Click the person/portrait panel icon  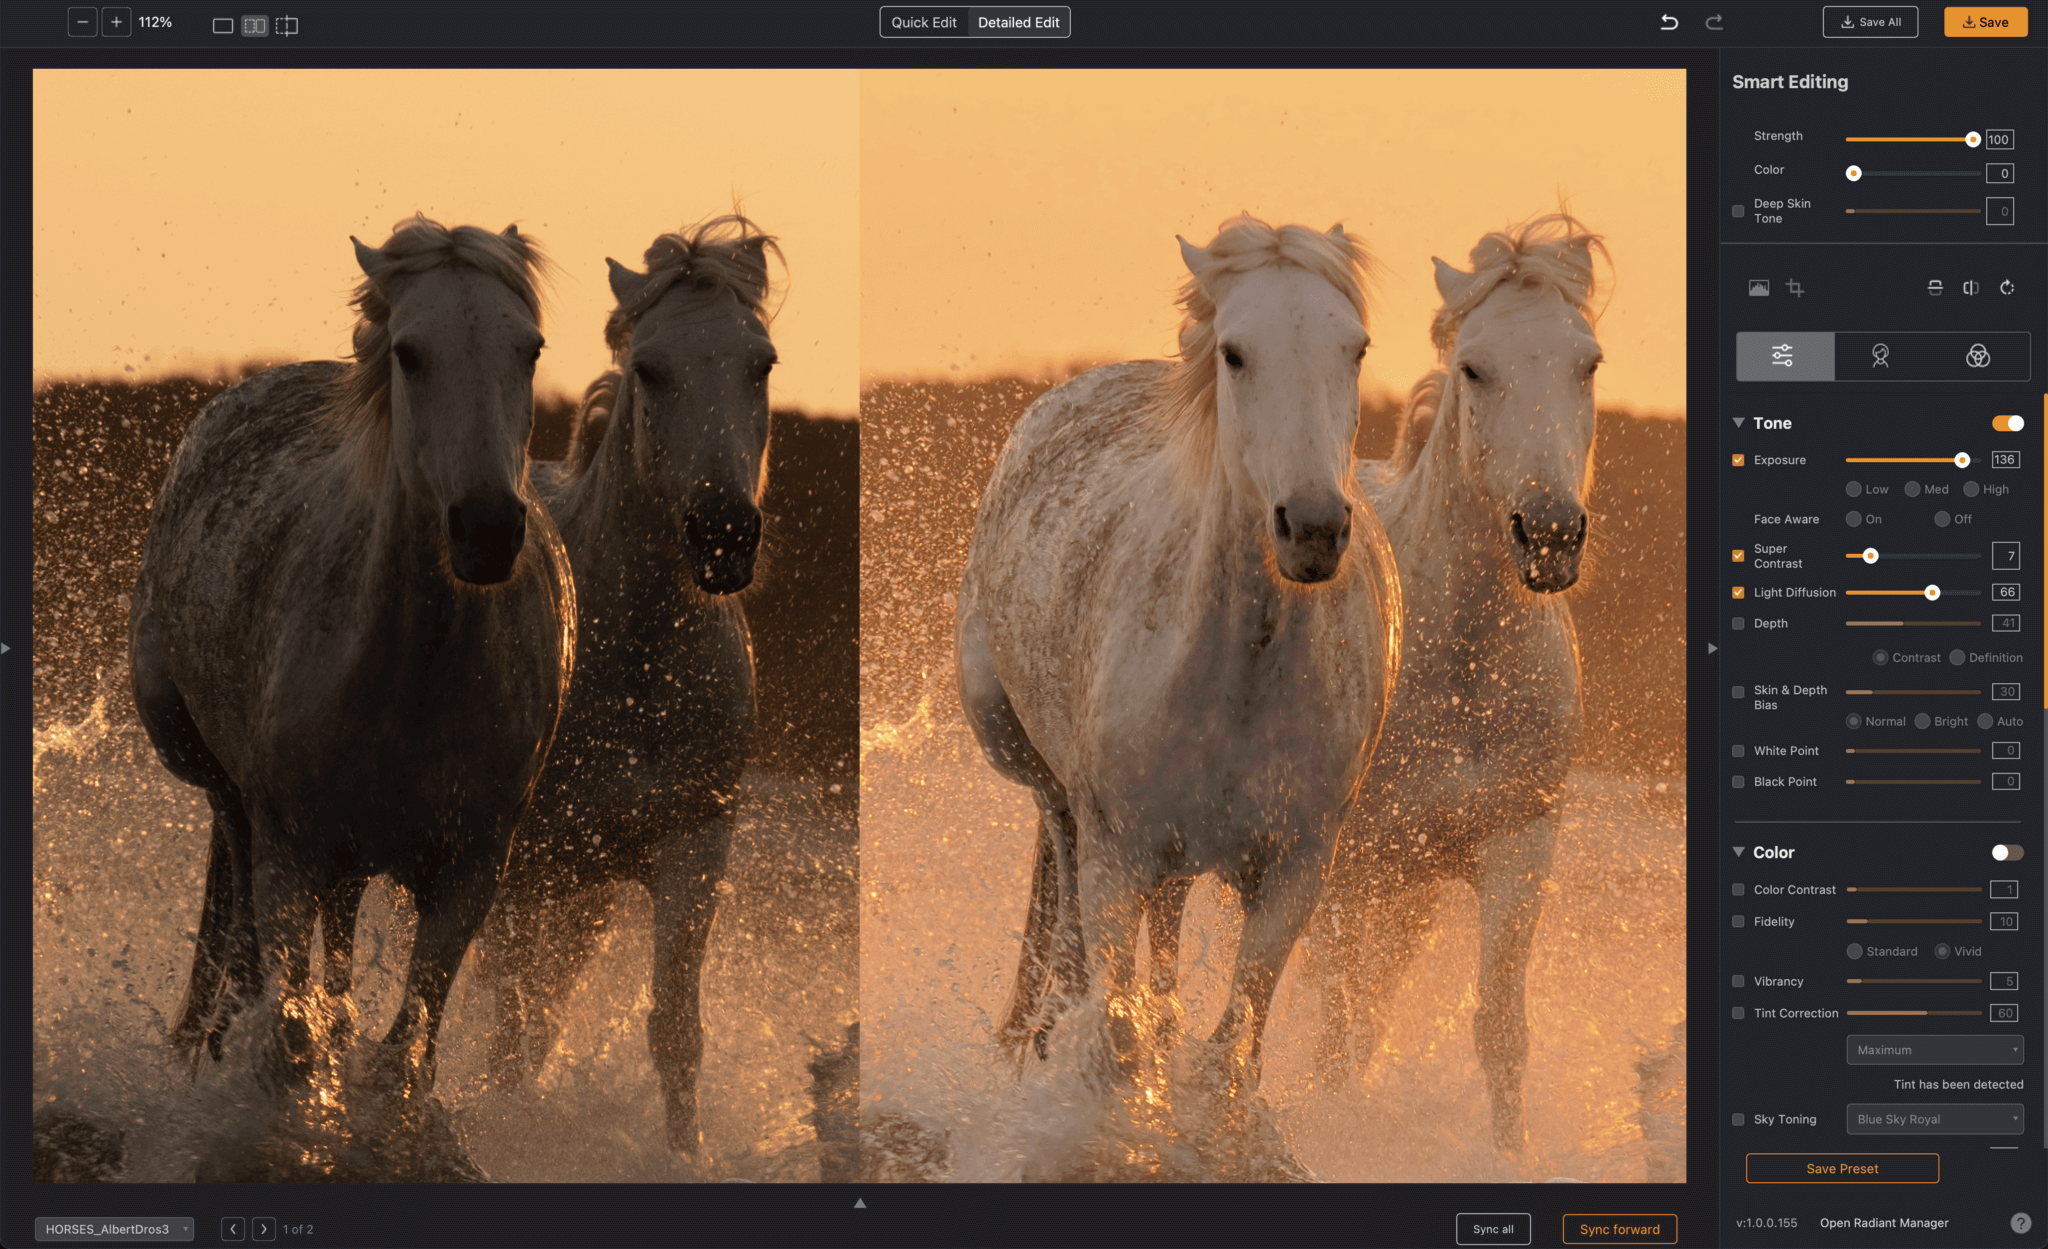(x=1880, y=355)
